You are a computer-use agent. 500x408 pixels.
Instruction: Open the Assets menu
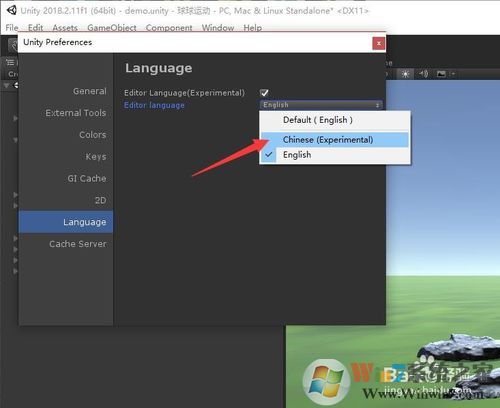(x=65, y=28)
